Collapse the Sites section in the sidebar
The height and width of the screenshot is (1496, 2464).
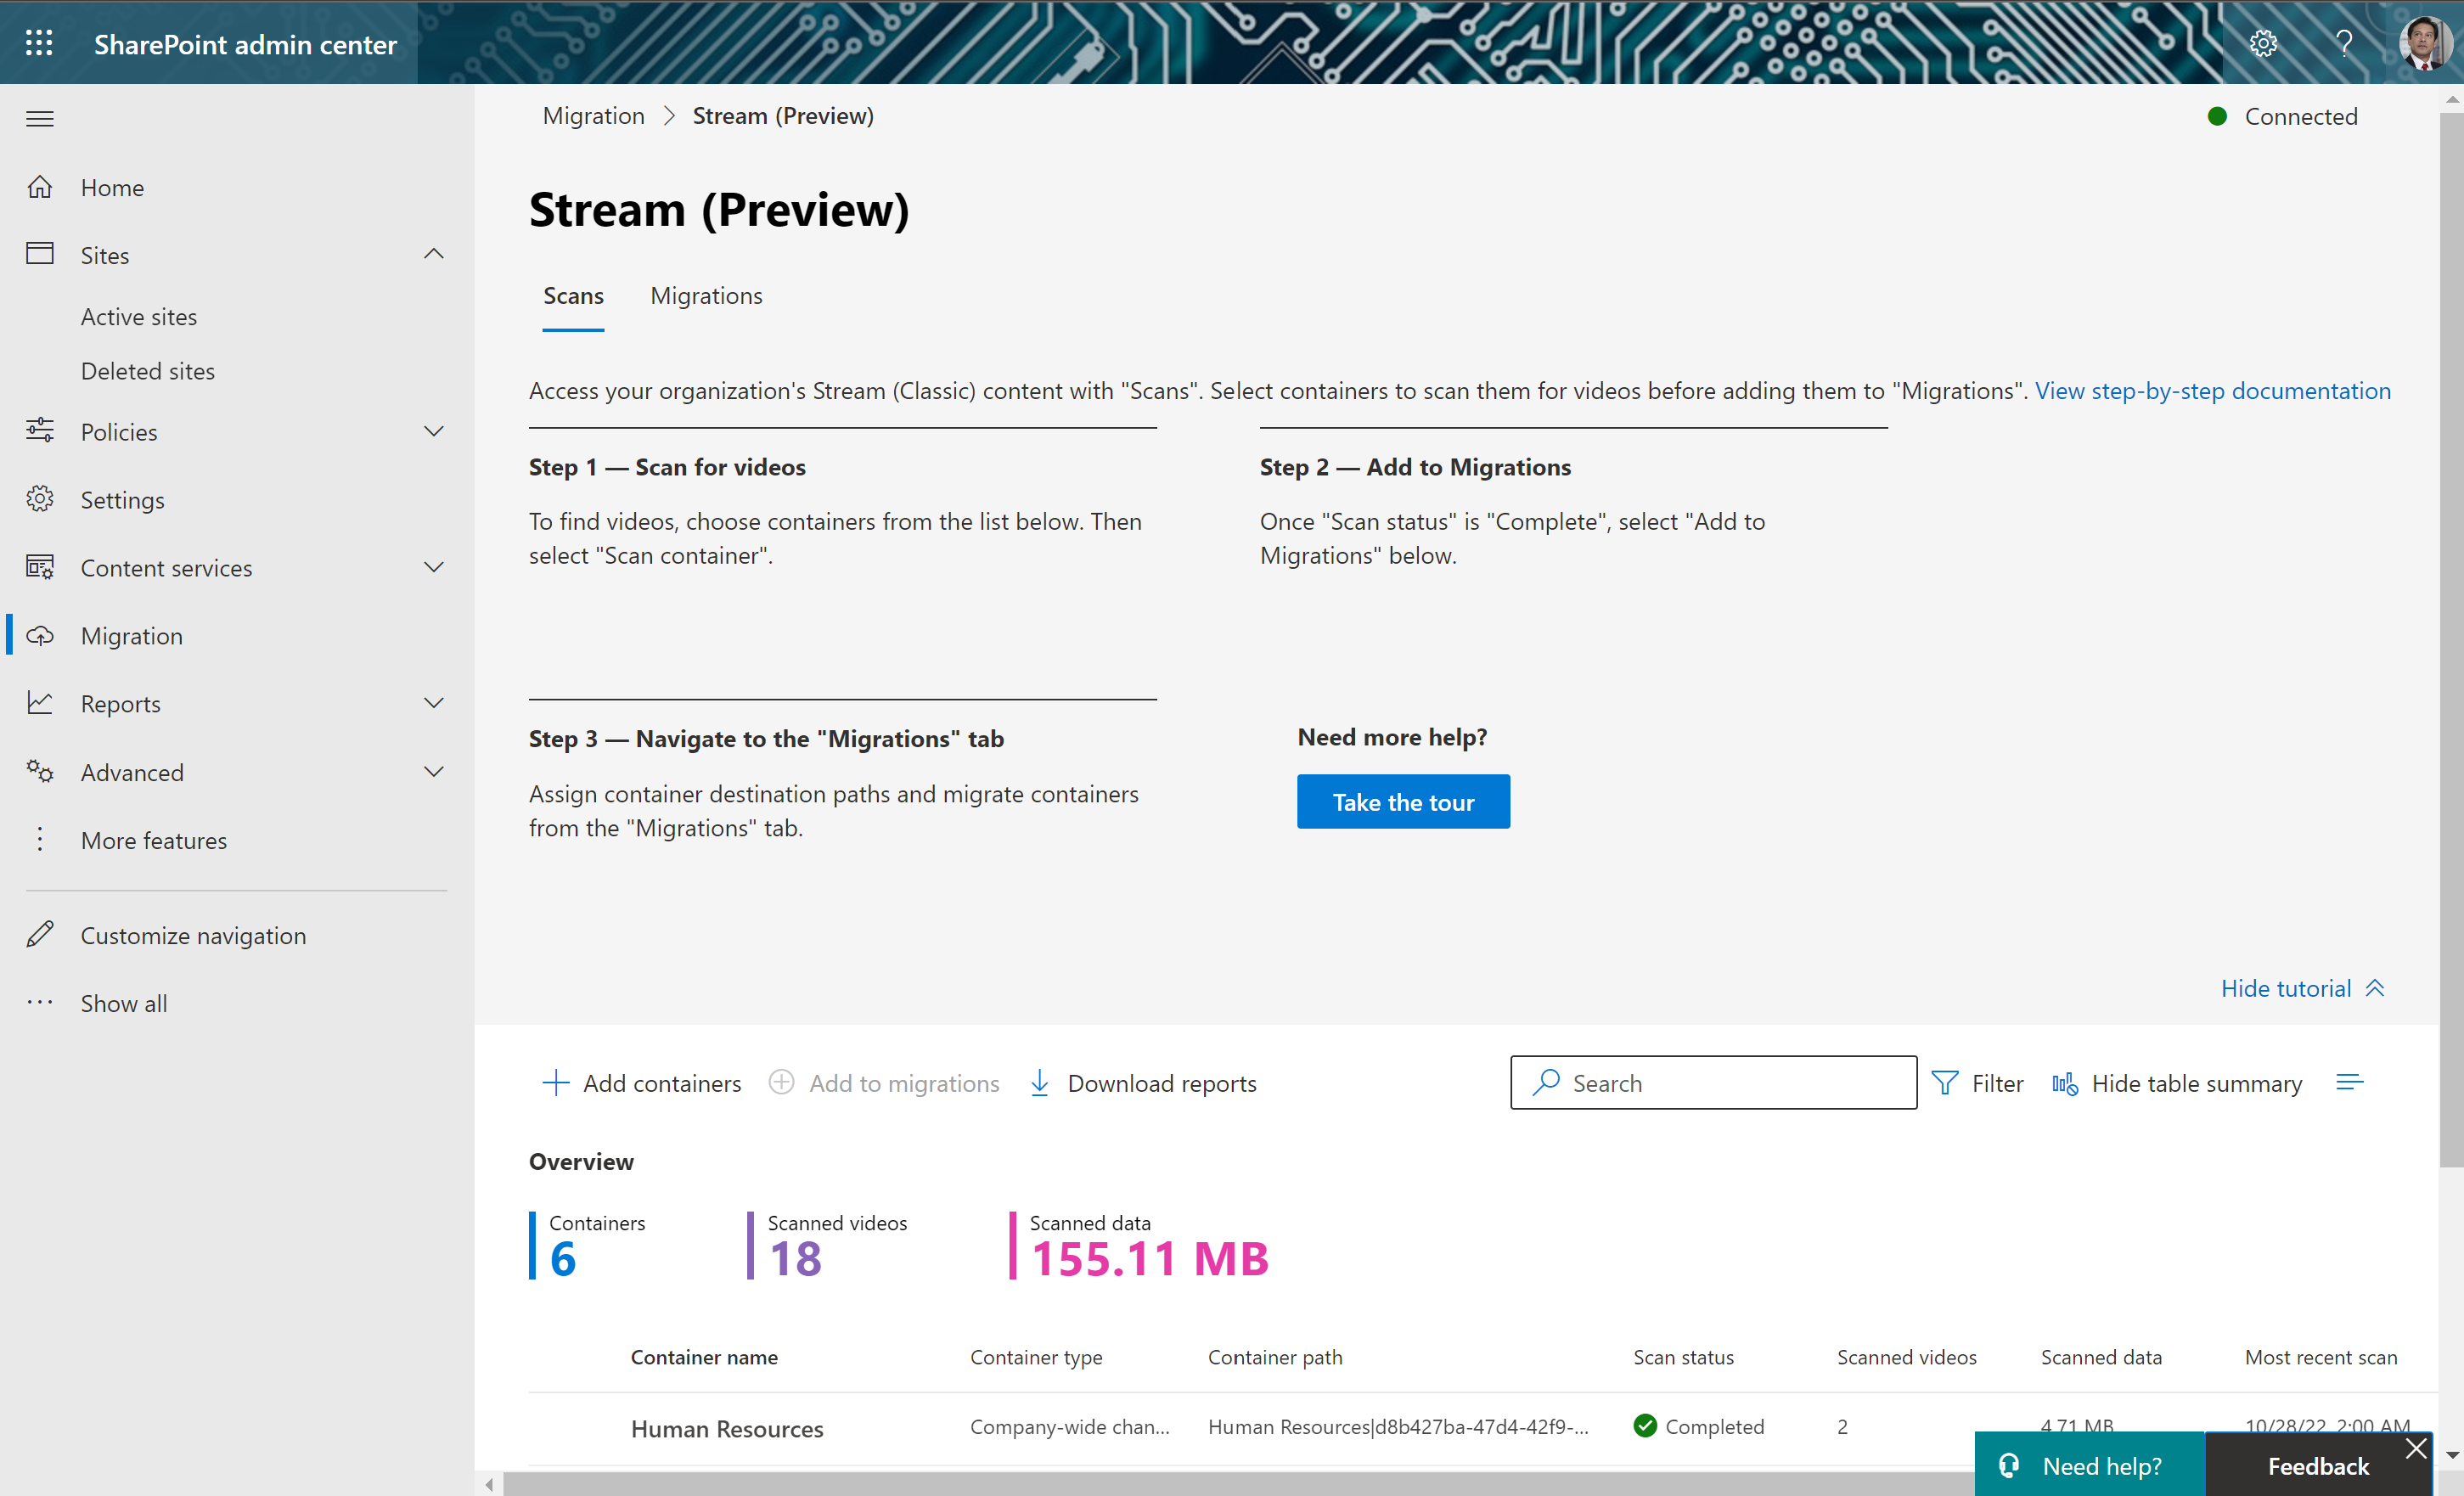433,253
